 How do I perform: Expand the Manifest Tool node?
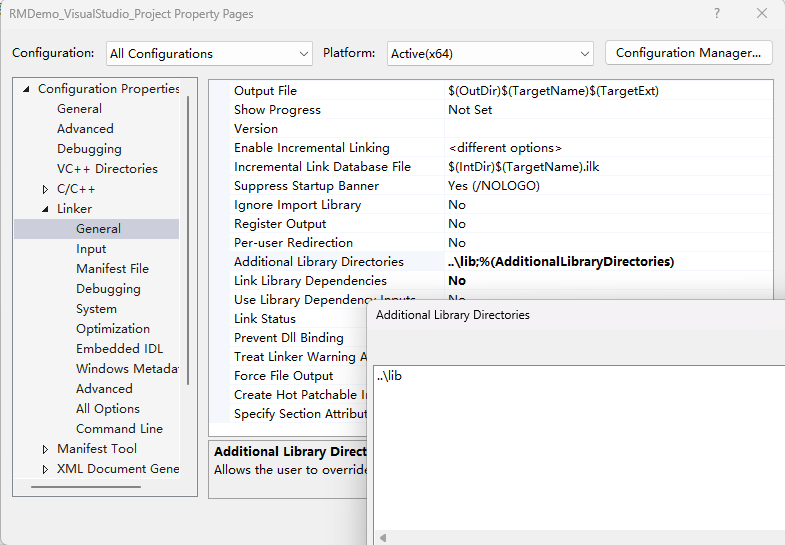tap(45, 449)
